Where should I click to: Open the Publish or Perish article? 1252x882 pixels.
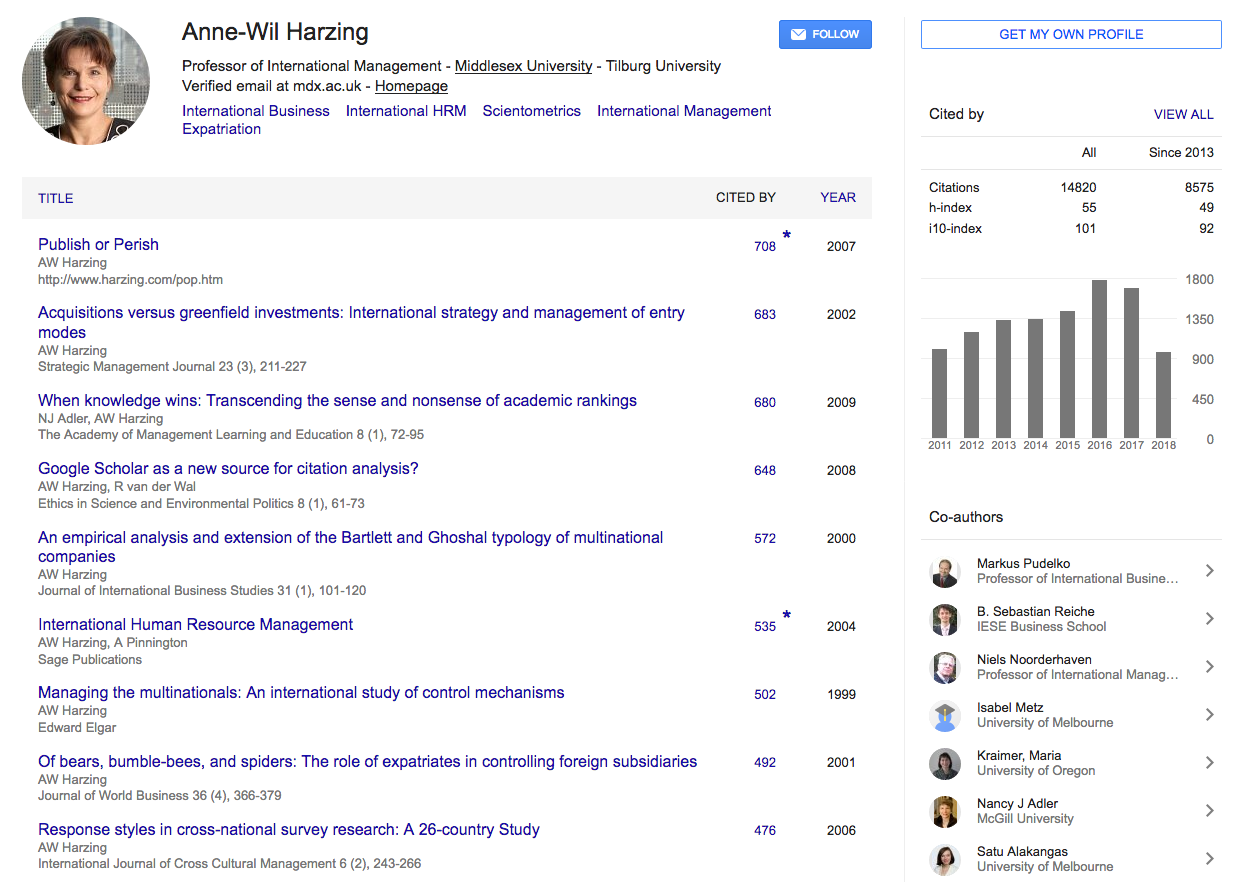(x=98, y=244)
